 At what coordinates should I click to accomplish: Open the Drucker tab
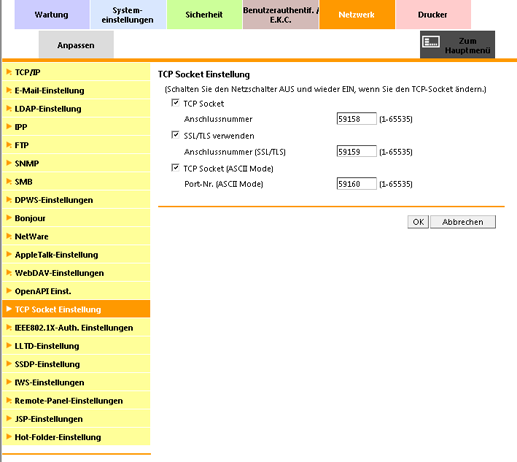(x=433, y=15)
